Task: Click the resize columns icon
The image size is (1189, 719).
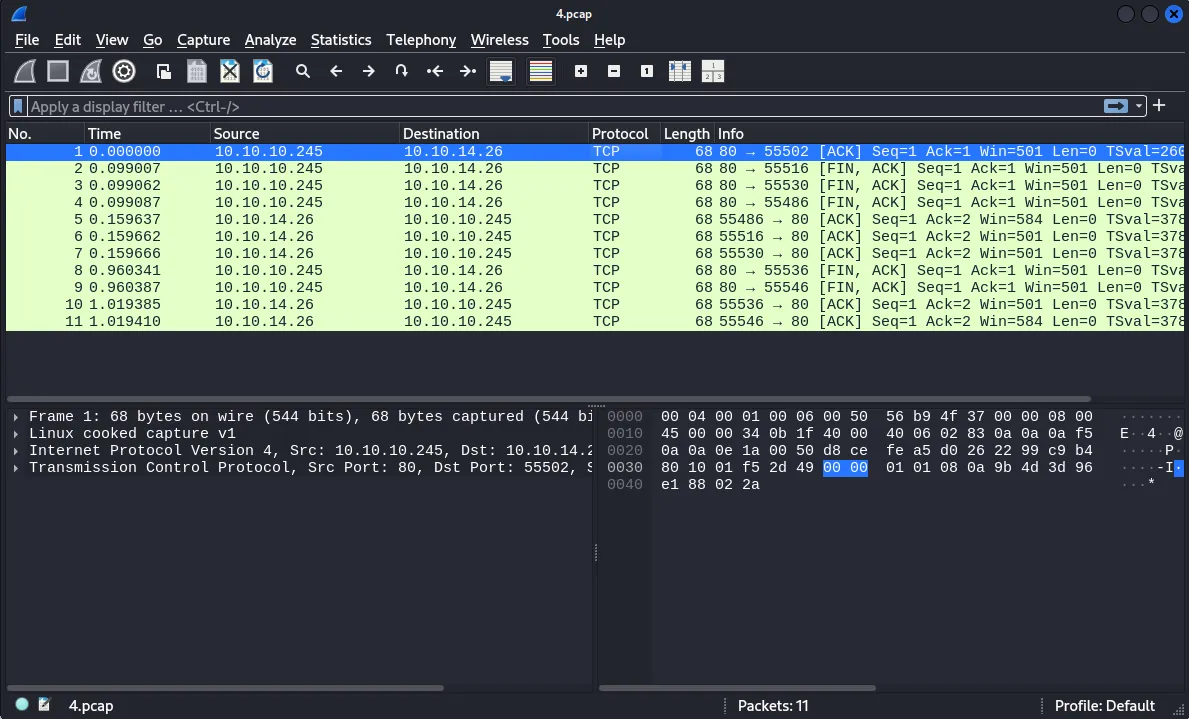Action: coord(680,71)
